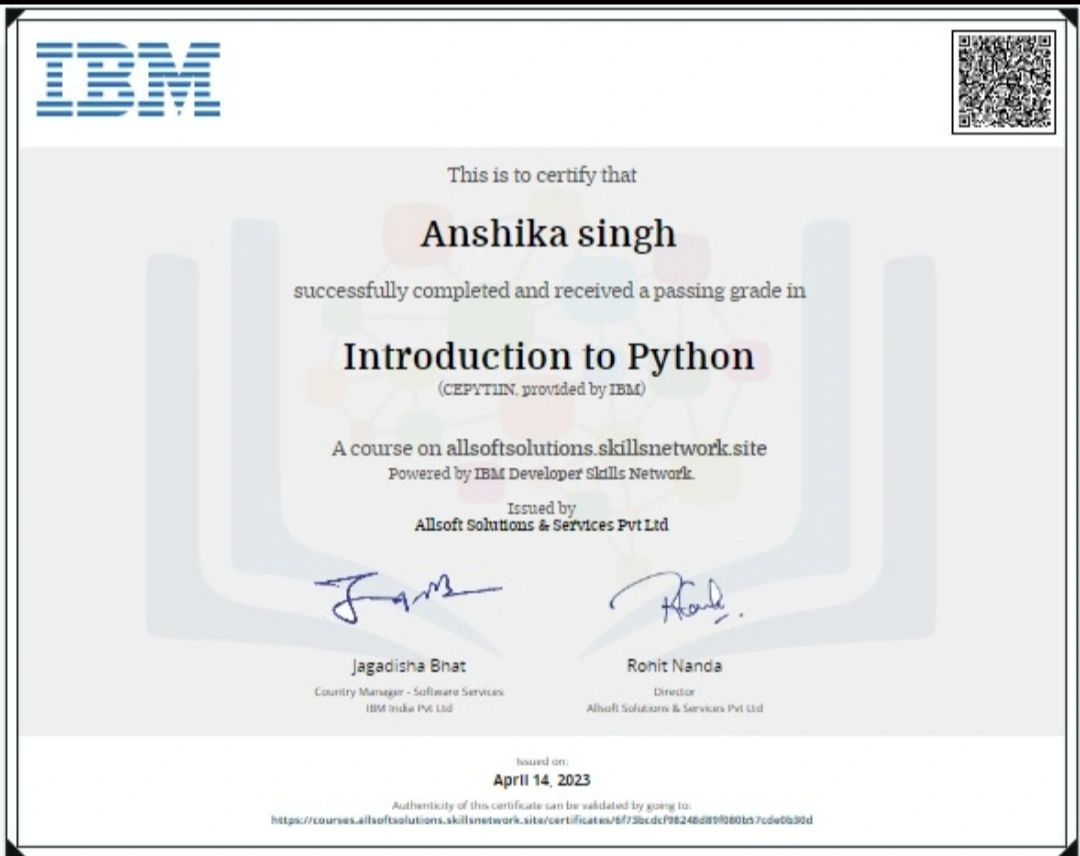Image resolution: width=1080 pixels, height=856 pixels.
Task: Select the recipient name Anshika singh
Action: (x=548, y=235)
